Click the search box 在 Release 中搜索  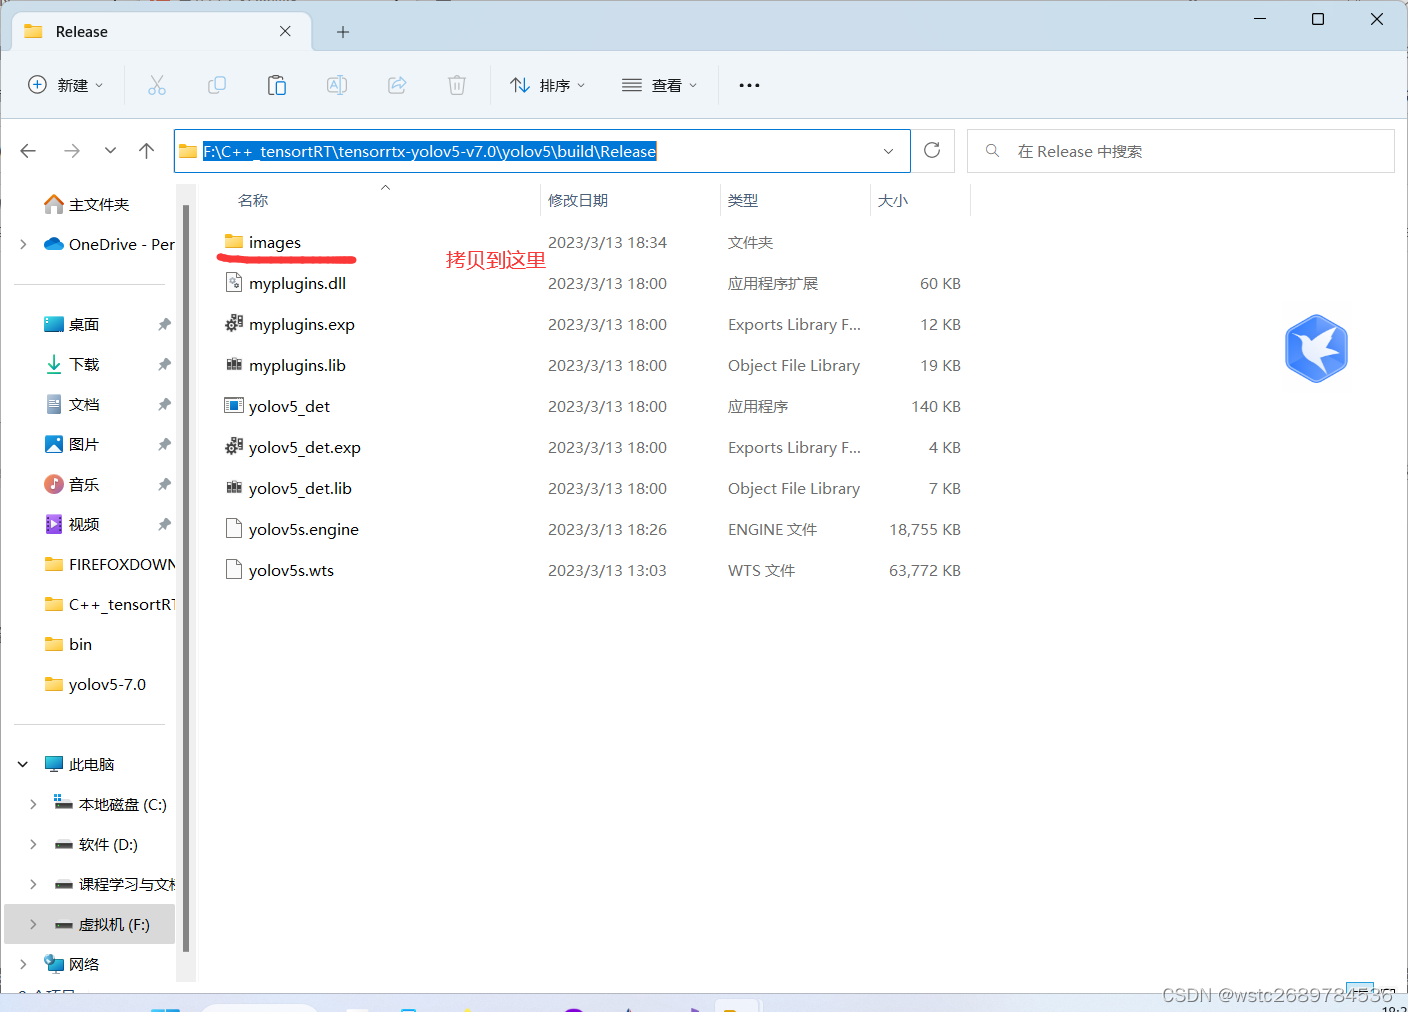1180,151
